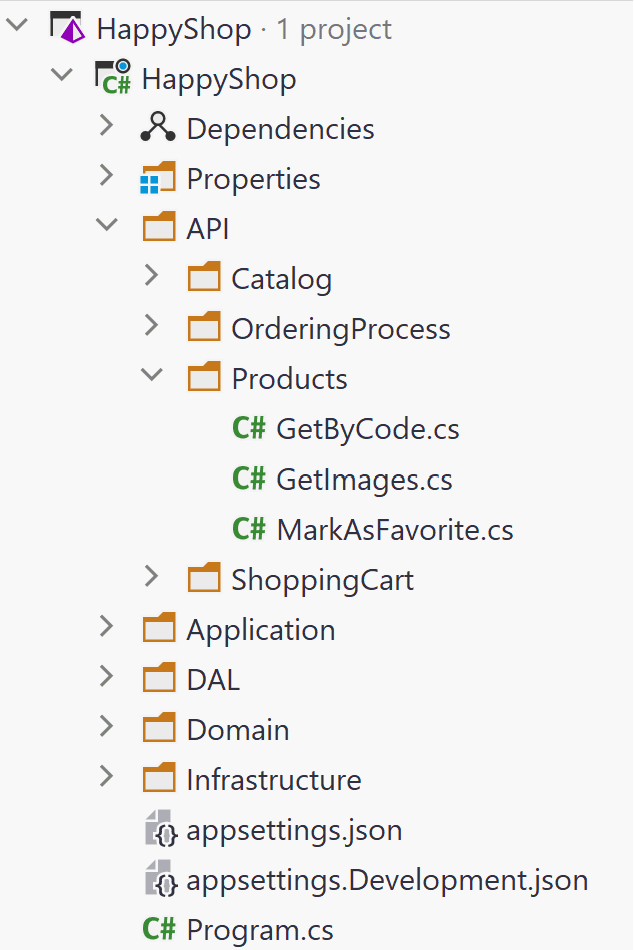This screenshot has height=950, width=634.
Task: Click the Catalog folder icon
Action: [204, 277]
